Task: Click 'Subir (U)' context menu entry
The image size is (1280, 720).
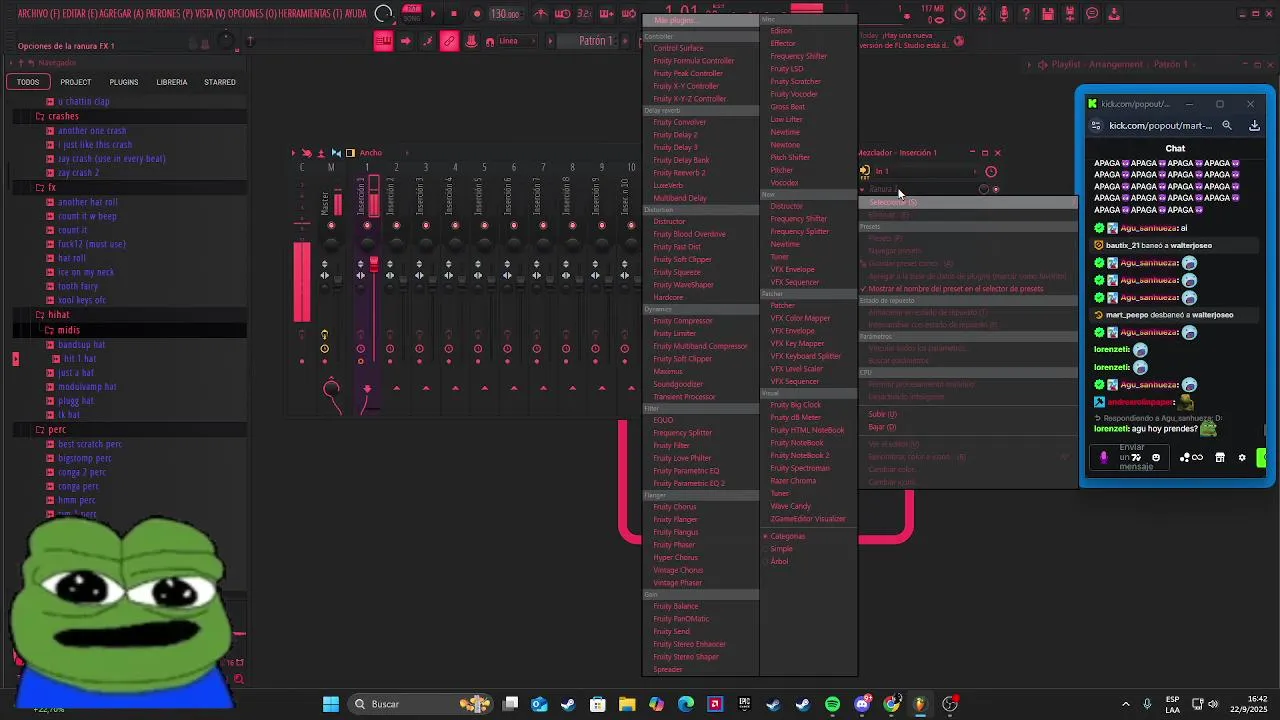Action: coord(883,414)
